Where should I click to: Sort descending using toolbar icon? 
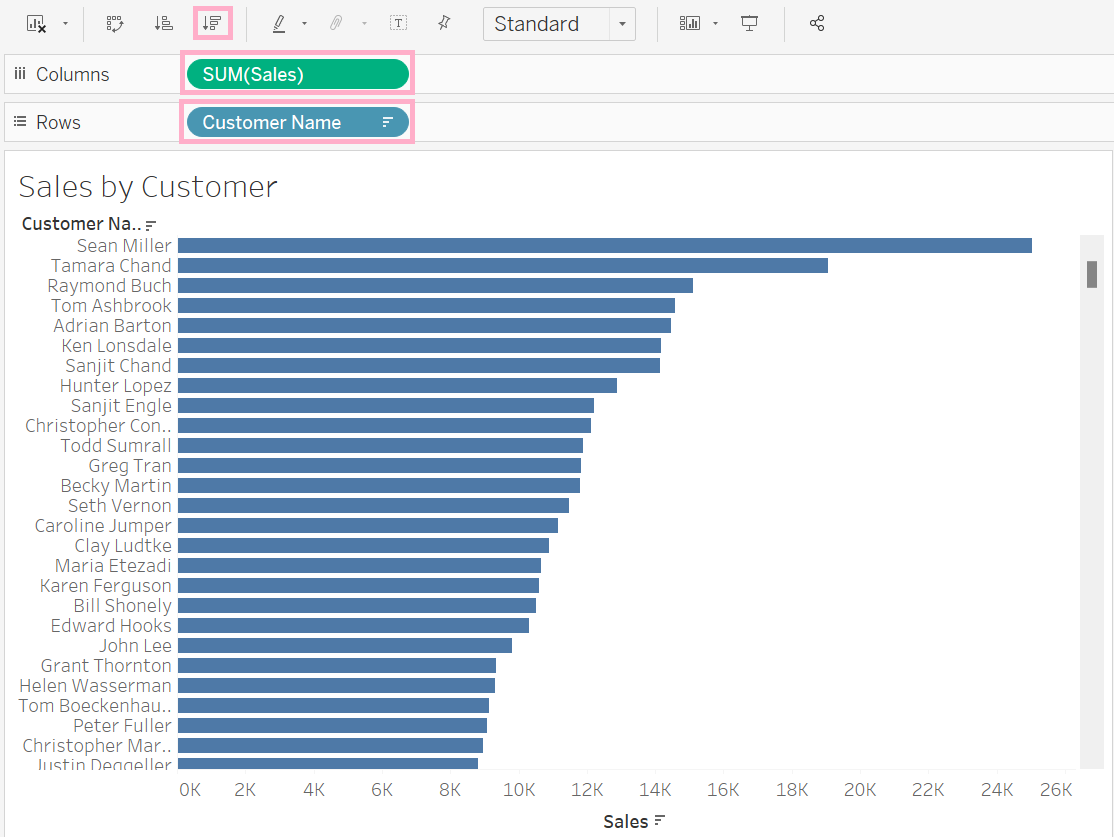tap(212, 23)
